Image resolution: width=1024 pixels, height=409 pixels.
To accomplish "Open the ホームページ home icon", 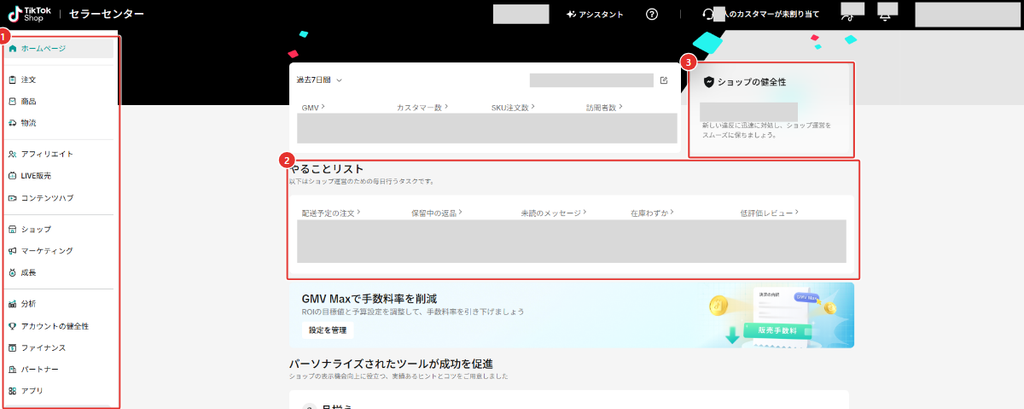I will [x=12, y=48].
